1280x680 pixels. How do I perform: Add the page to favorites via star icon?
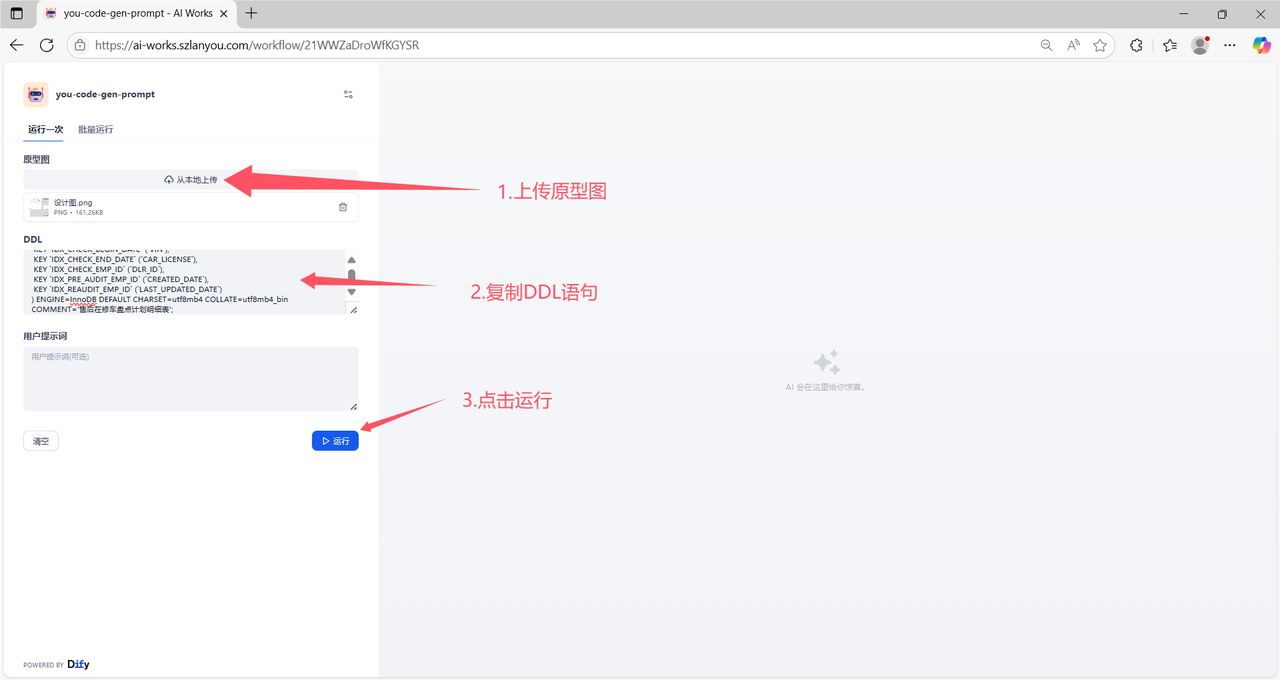[x=1100, y=44]
